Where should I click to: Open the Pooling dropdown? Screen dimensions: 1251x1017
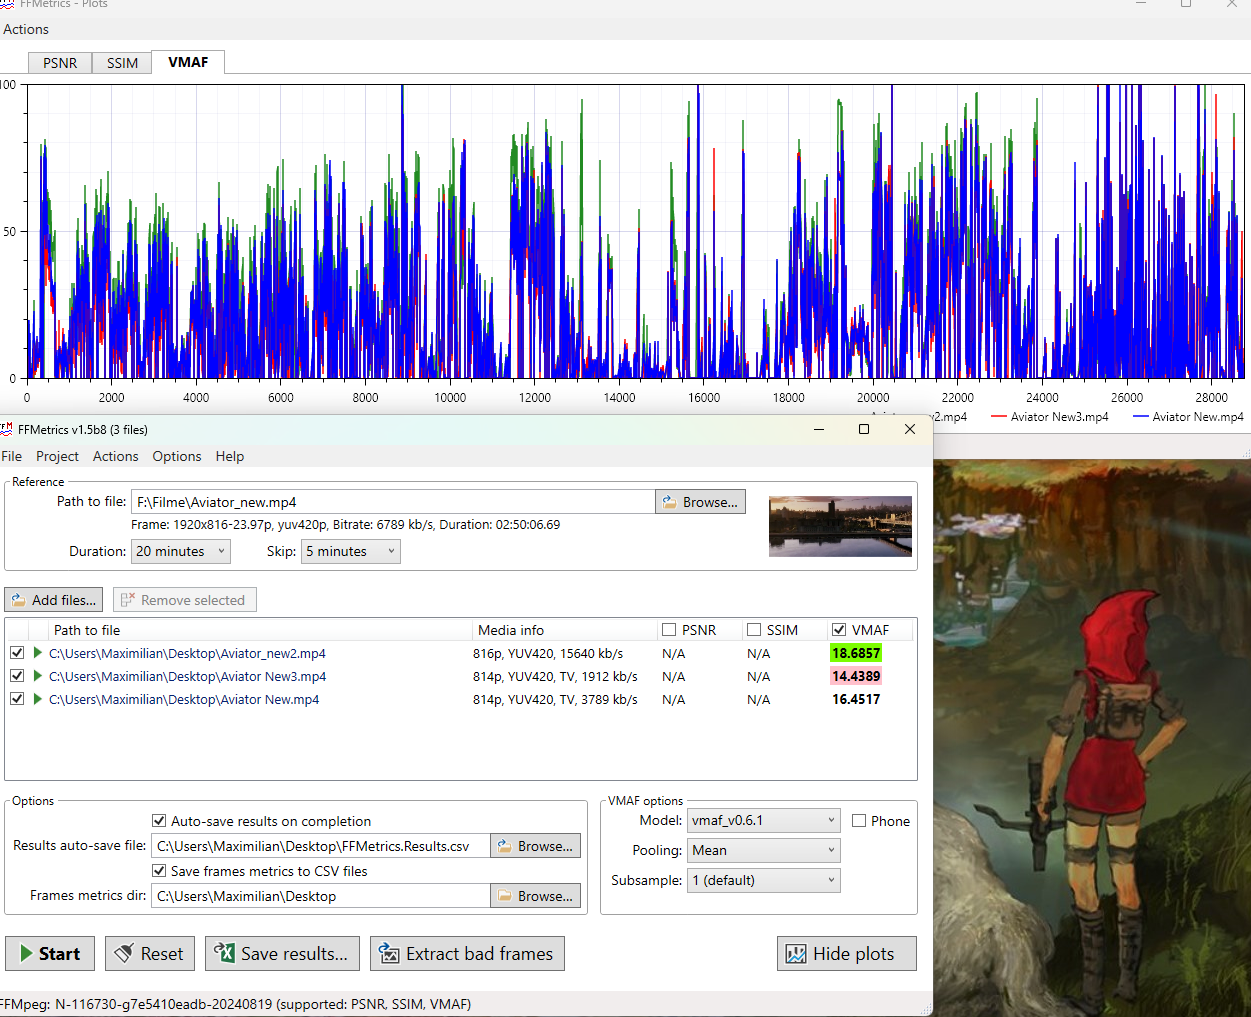coord(764,850)
